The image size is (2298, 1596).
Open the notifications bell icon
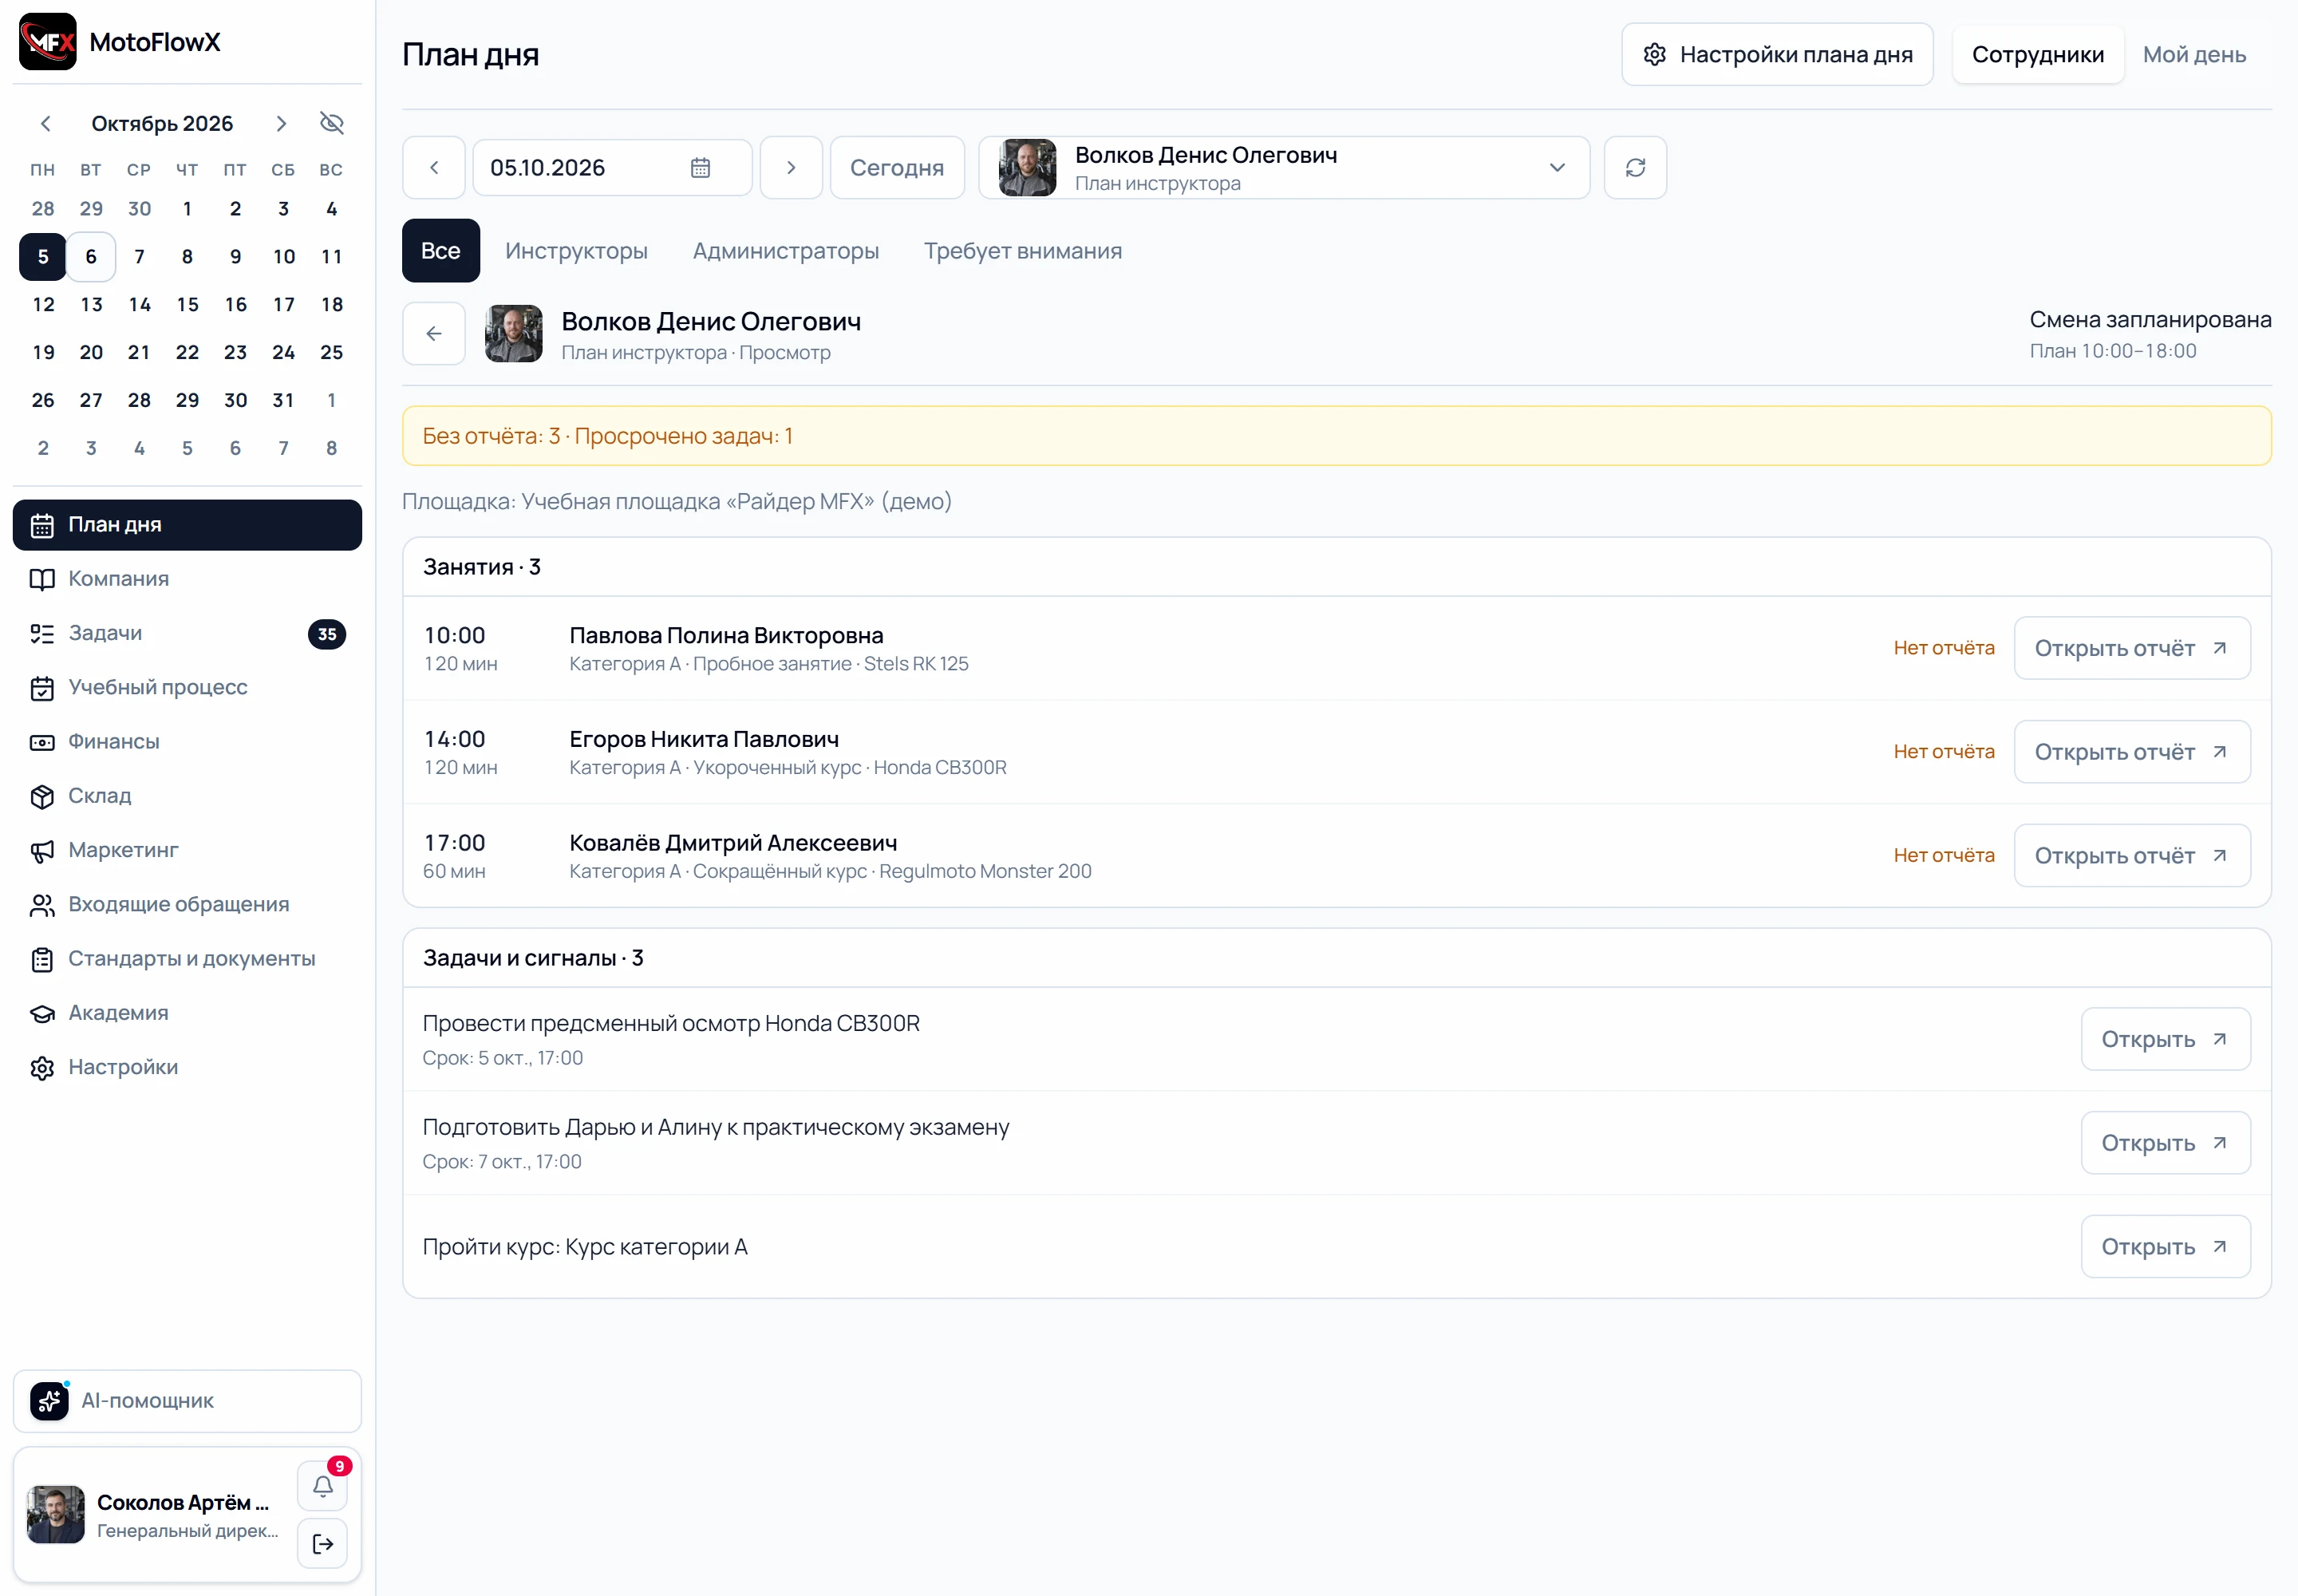323,1486
